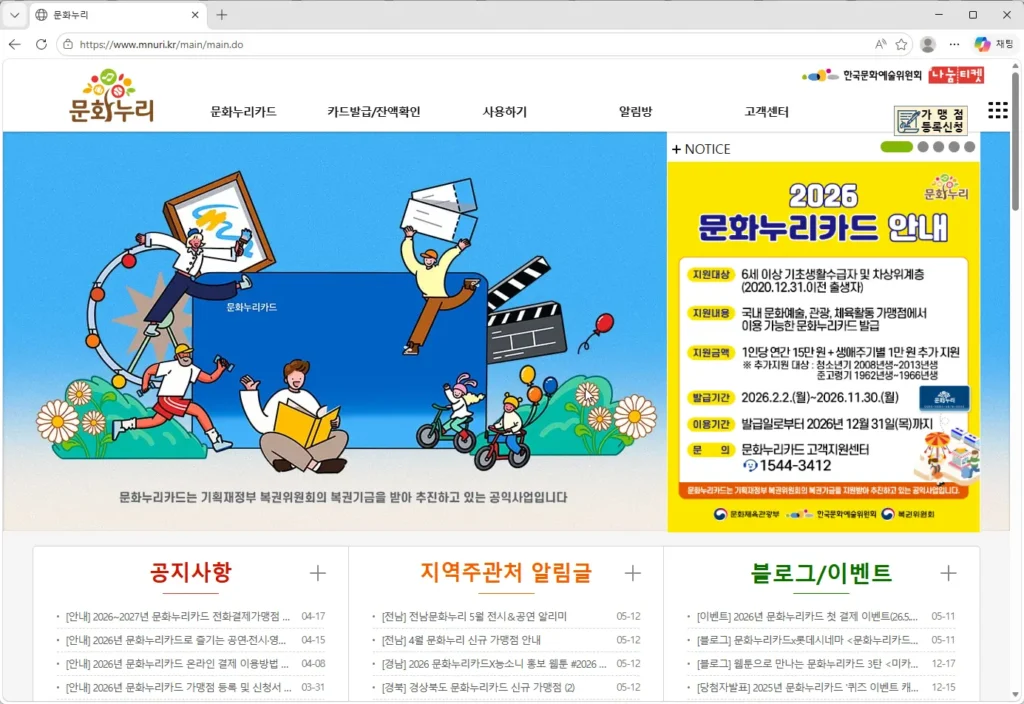
Task: Click the 문화누리 logo in the header
Action: pyautogui.click(x=111, y=95)
